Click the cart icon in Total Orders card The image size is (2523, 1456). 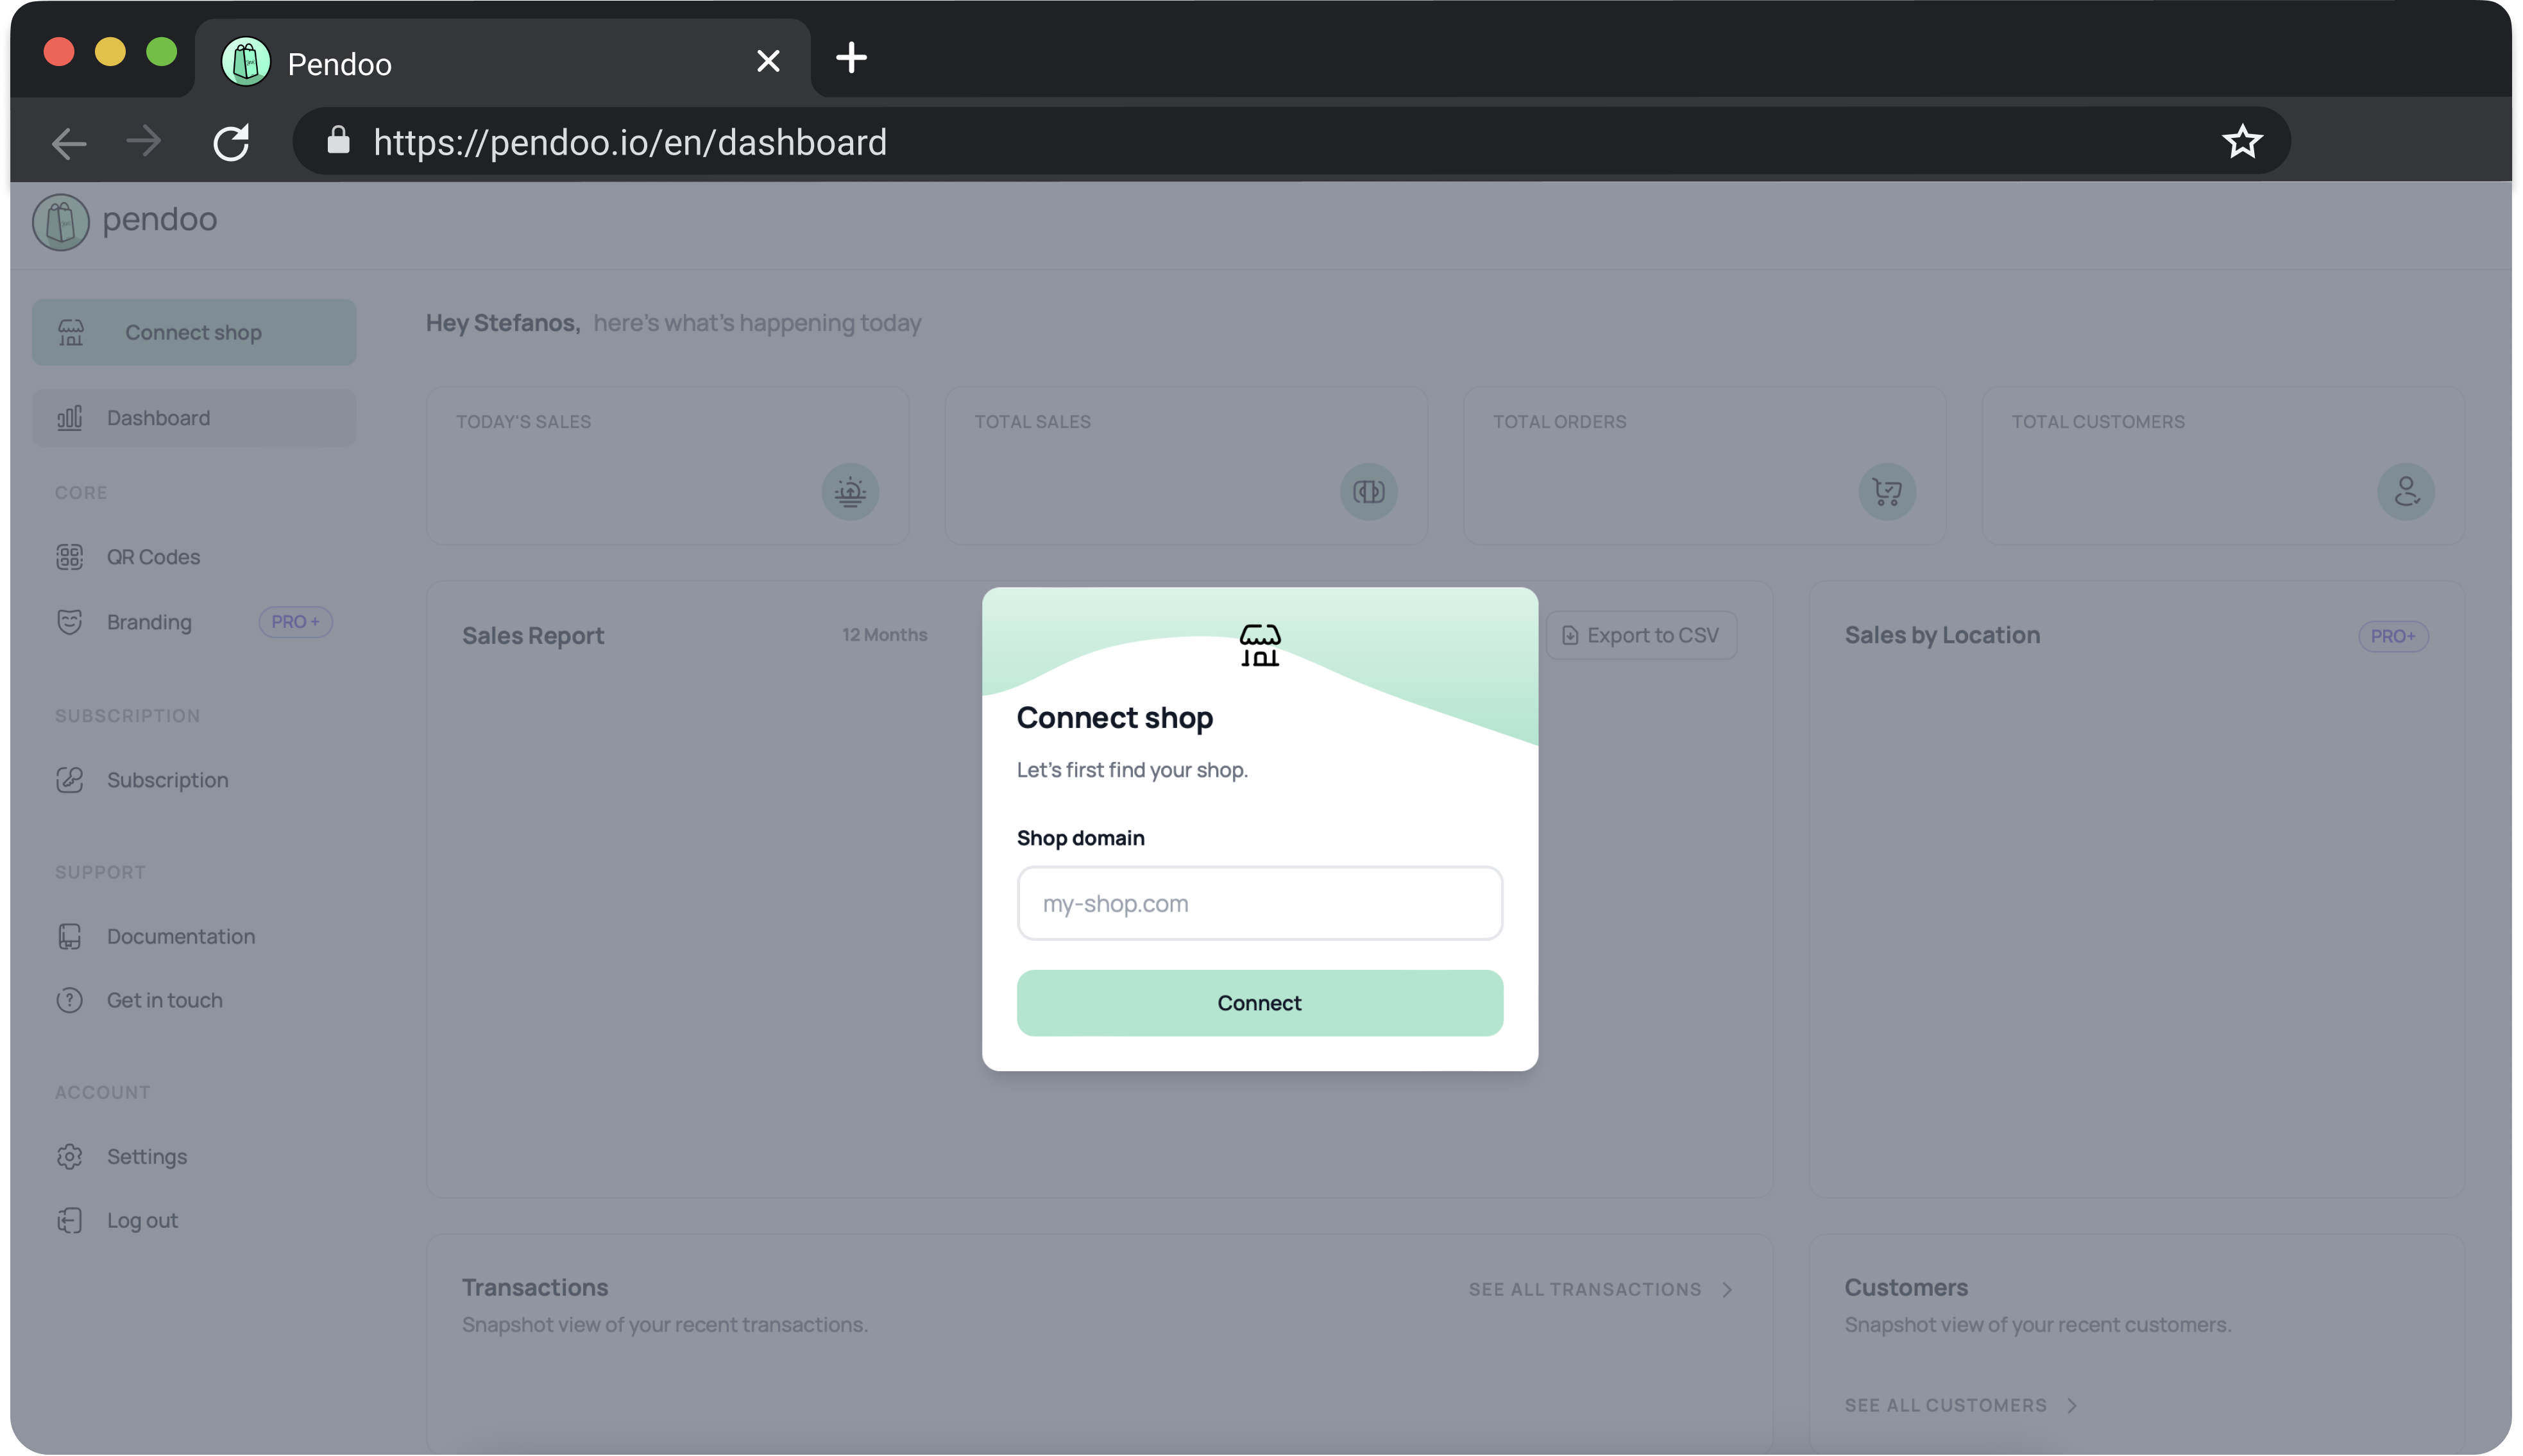(1887, 491)
